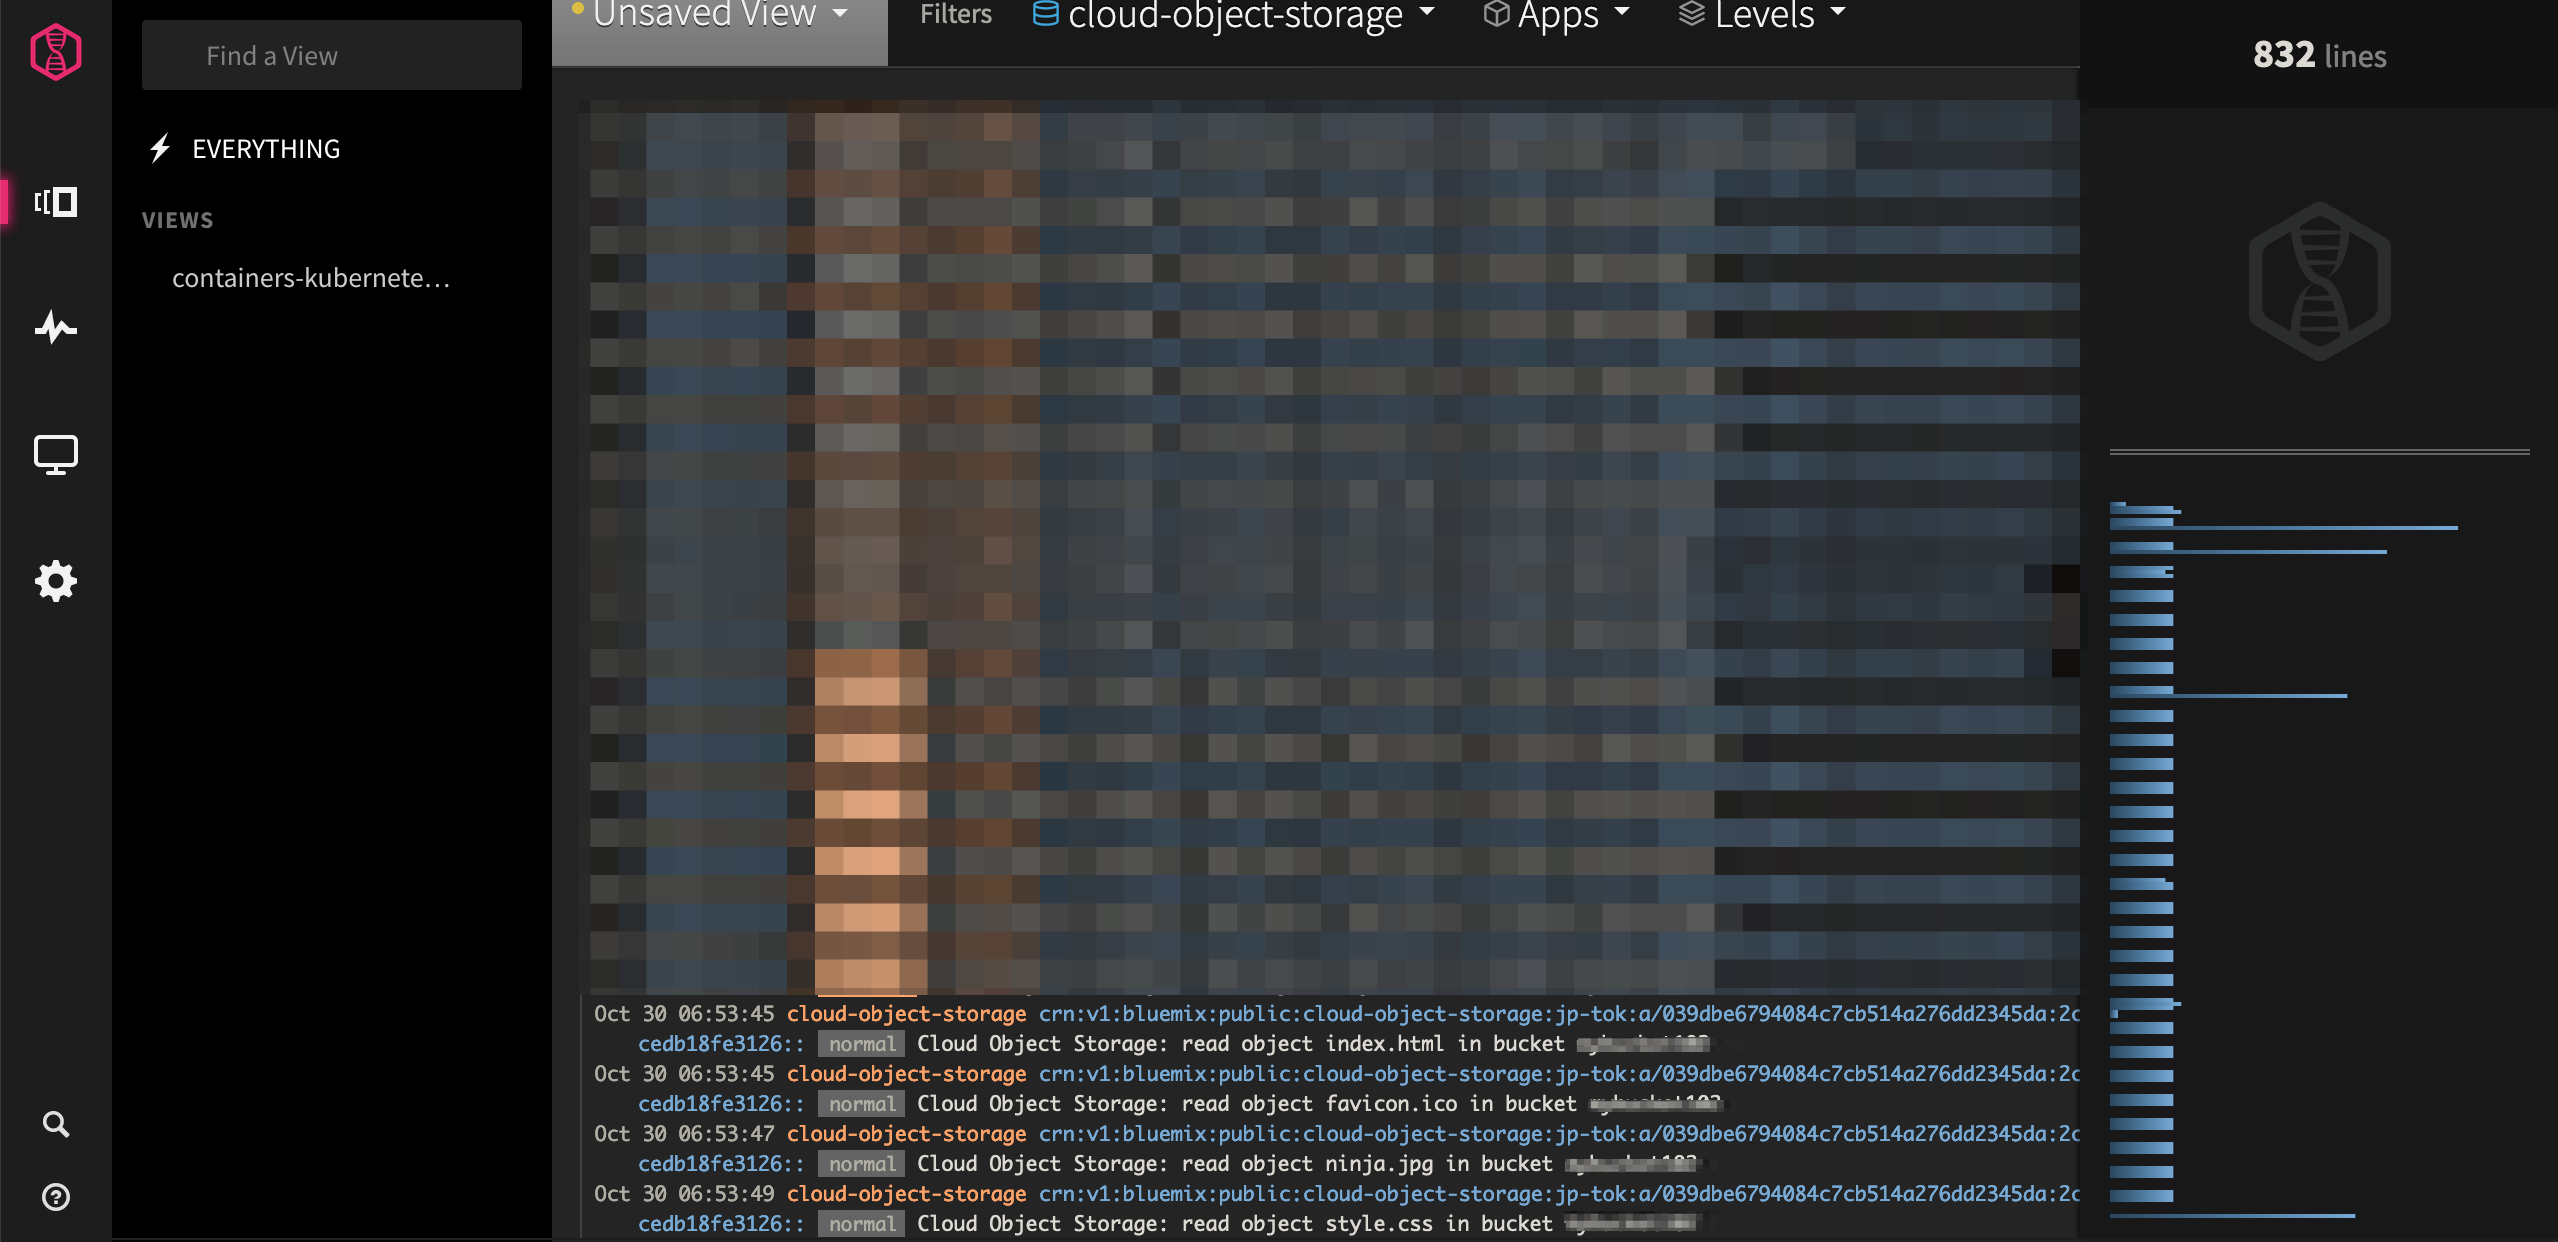Expand the Apps filter dropdown

[1558, 16]
